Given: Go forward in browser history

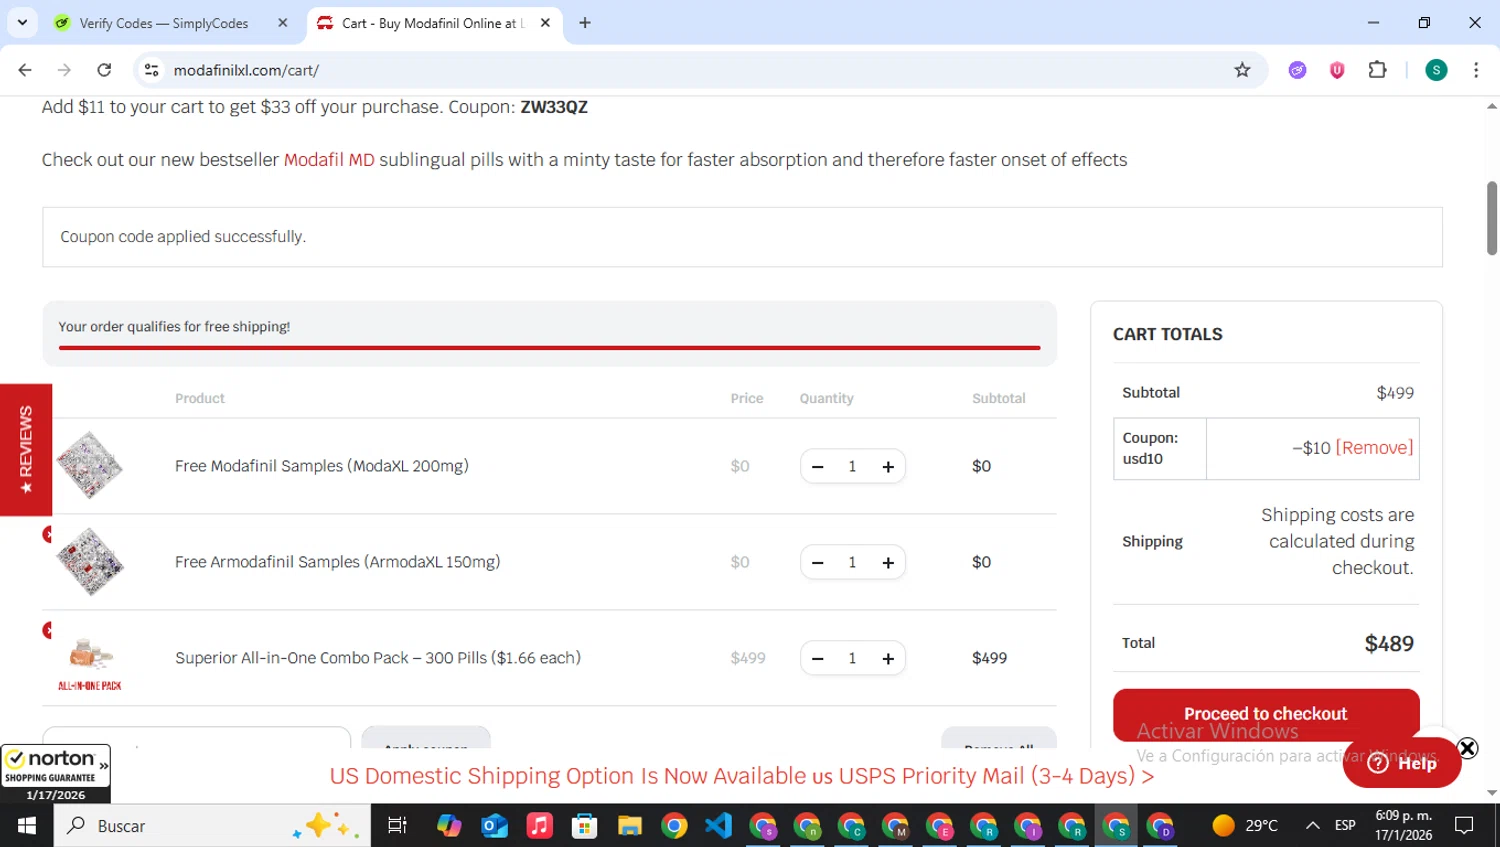Looking at the screenshot, I should click(64, 70).
